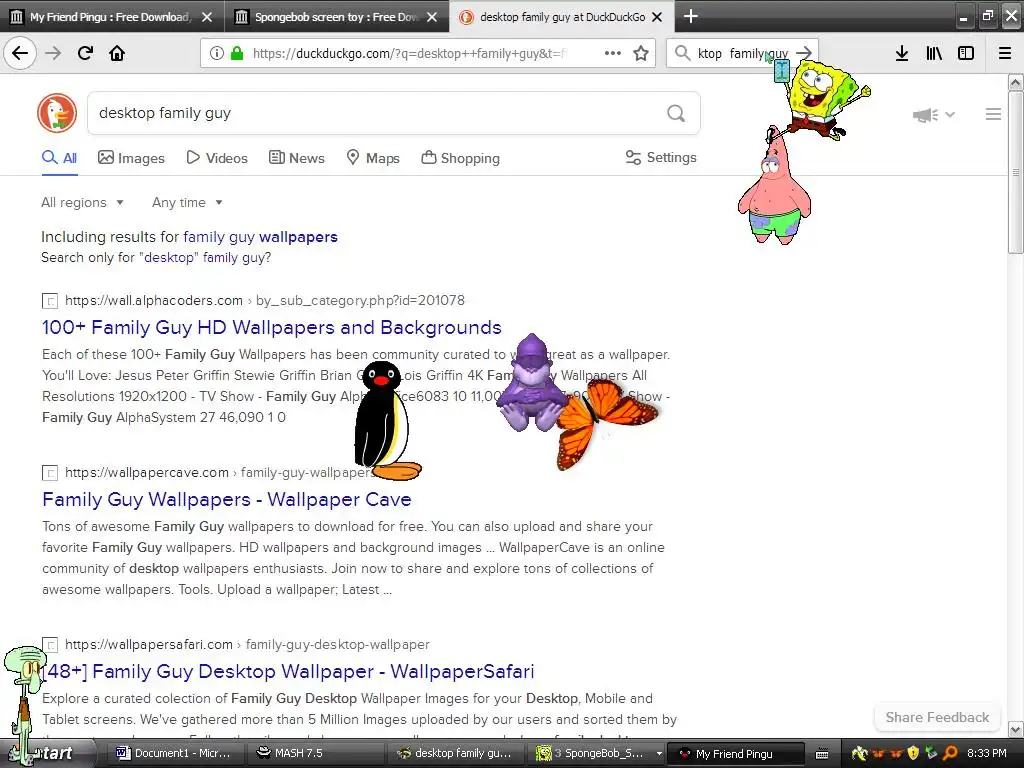Click the Share Feedback button
The image size is (1024, 768).
tap(937, 717)
